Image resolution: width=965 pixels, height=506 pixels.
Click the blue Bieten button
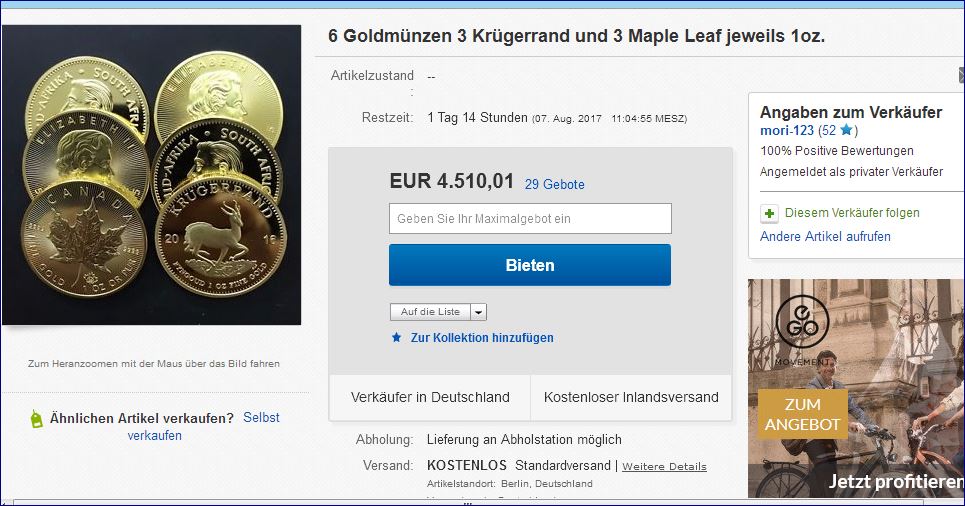click(530, 265)
